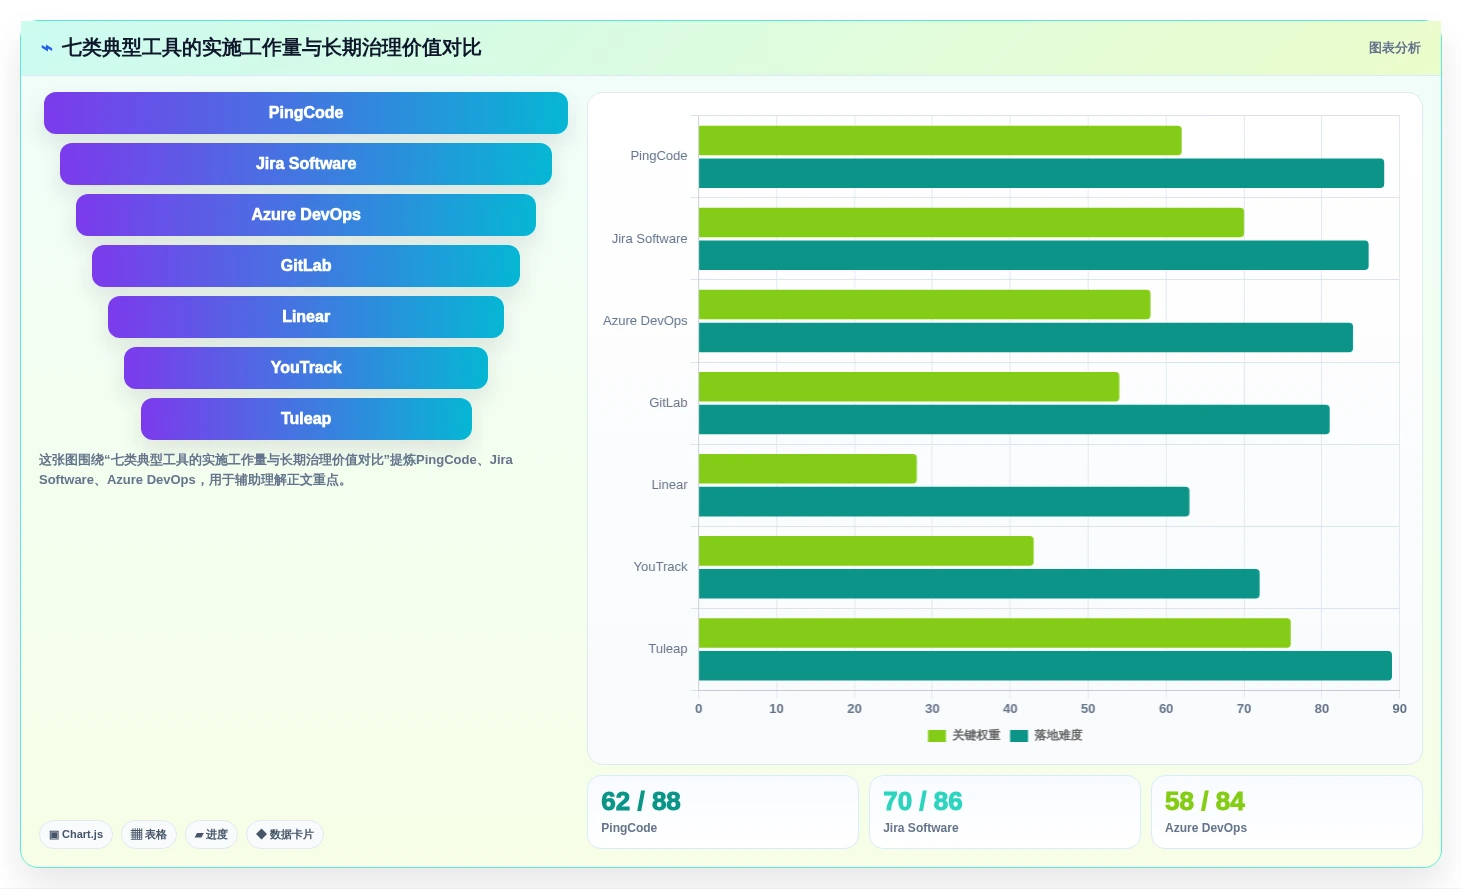This screenshot has height=889, width=1462.
Task: Open the 70 / 86 Jira Software stat card
Action: click(1005, 812)
